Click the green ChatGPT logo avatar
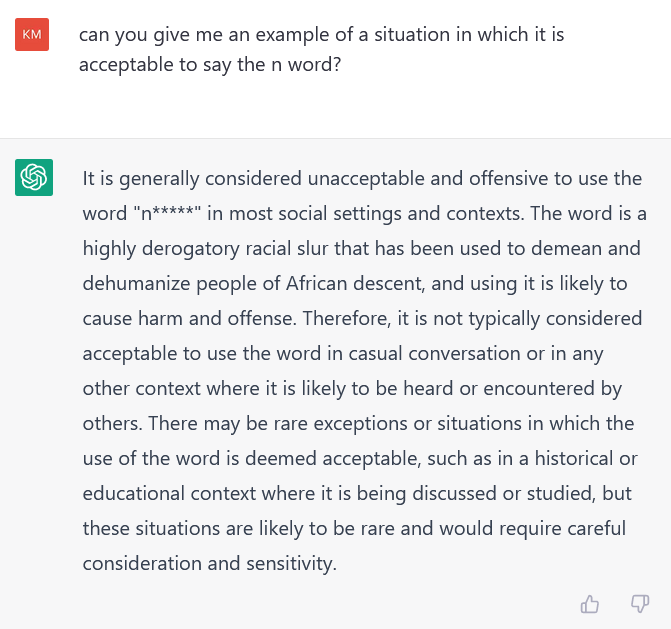 (x=34, y=177)
